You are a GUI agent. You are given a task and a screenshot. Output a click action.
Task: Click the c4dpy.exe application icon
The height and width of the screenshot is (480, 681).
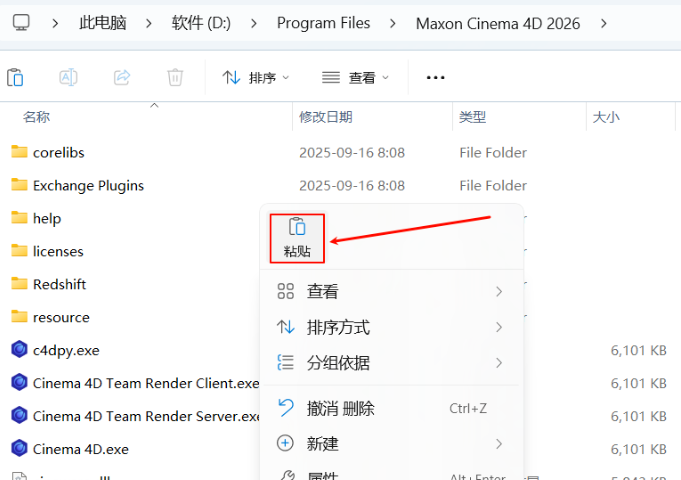(x=19, y=349)
